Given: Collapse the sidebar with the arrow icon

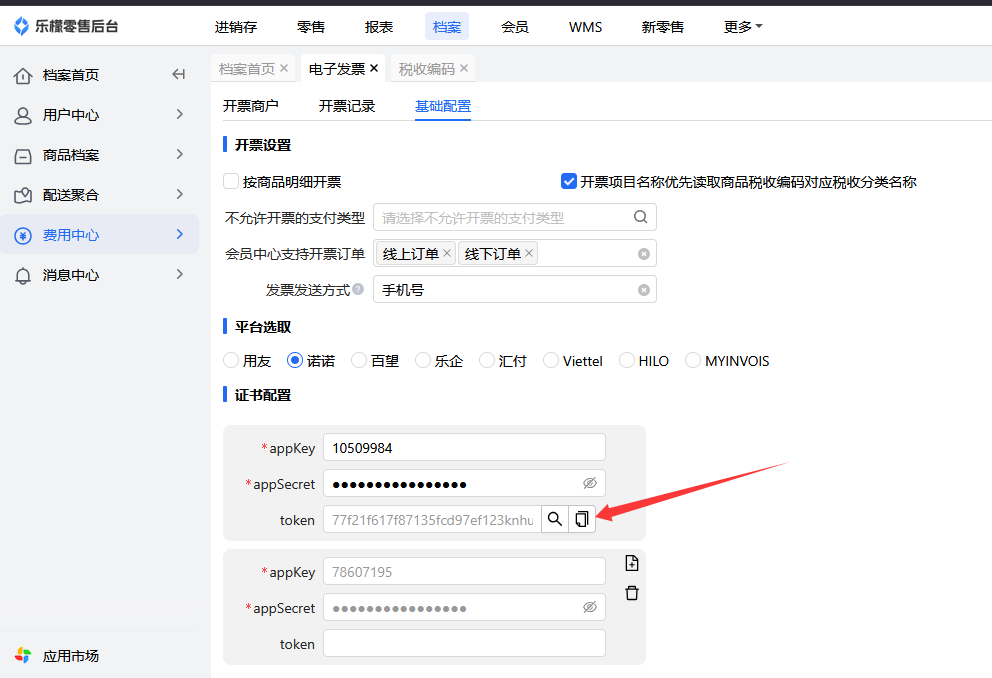Looking at the screenshot, I should coord(179,75).
